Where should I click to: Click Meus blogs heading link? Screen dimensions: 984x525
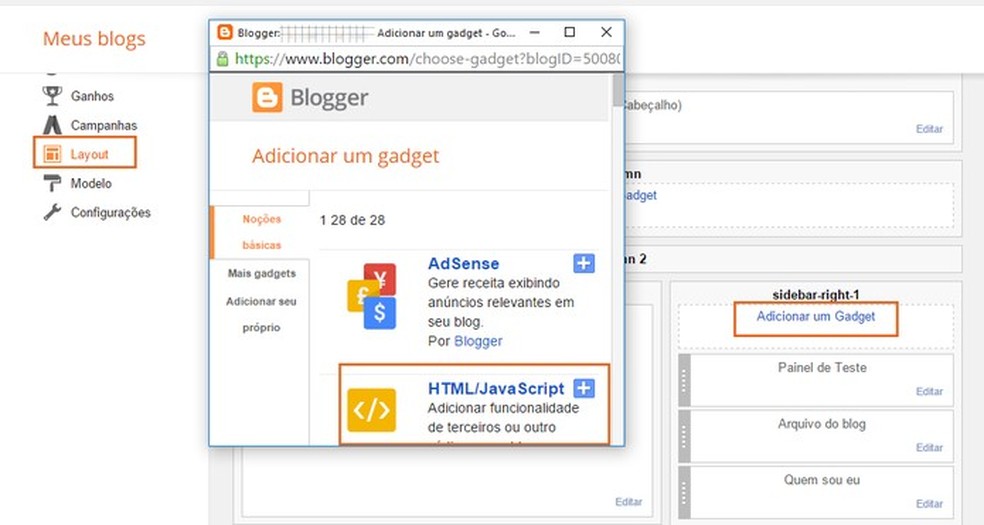[x=94, y=39]
